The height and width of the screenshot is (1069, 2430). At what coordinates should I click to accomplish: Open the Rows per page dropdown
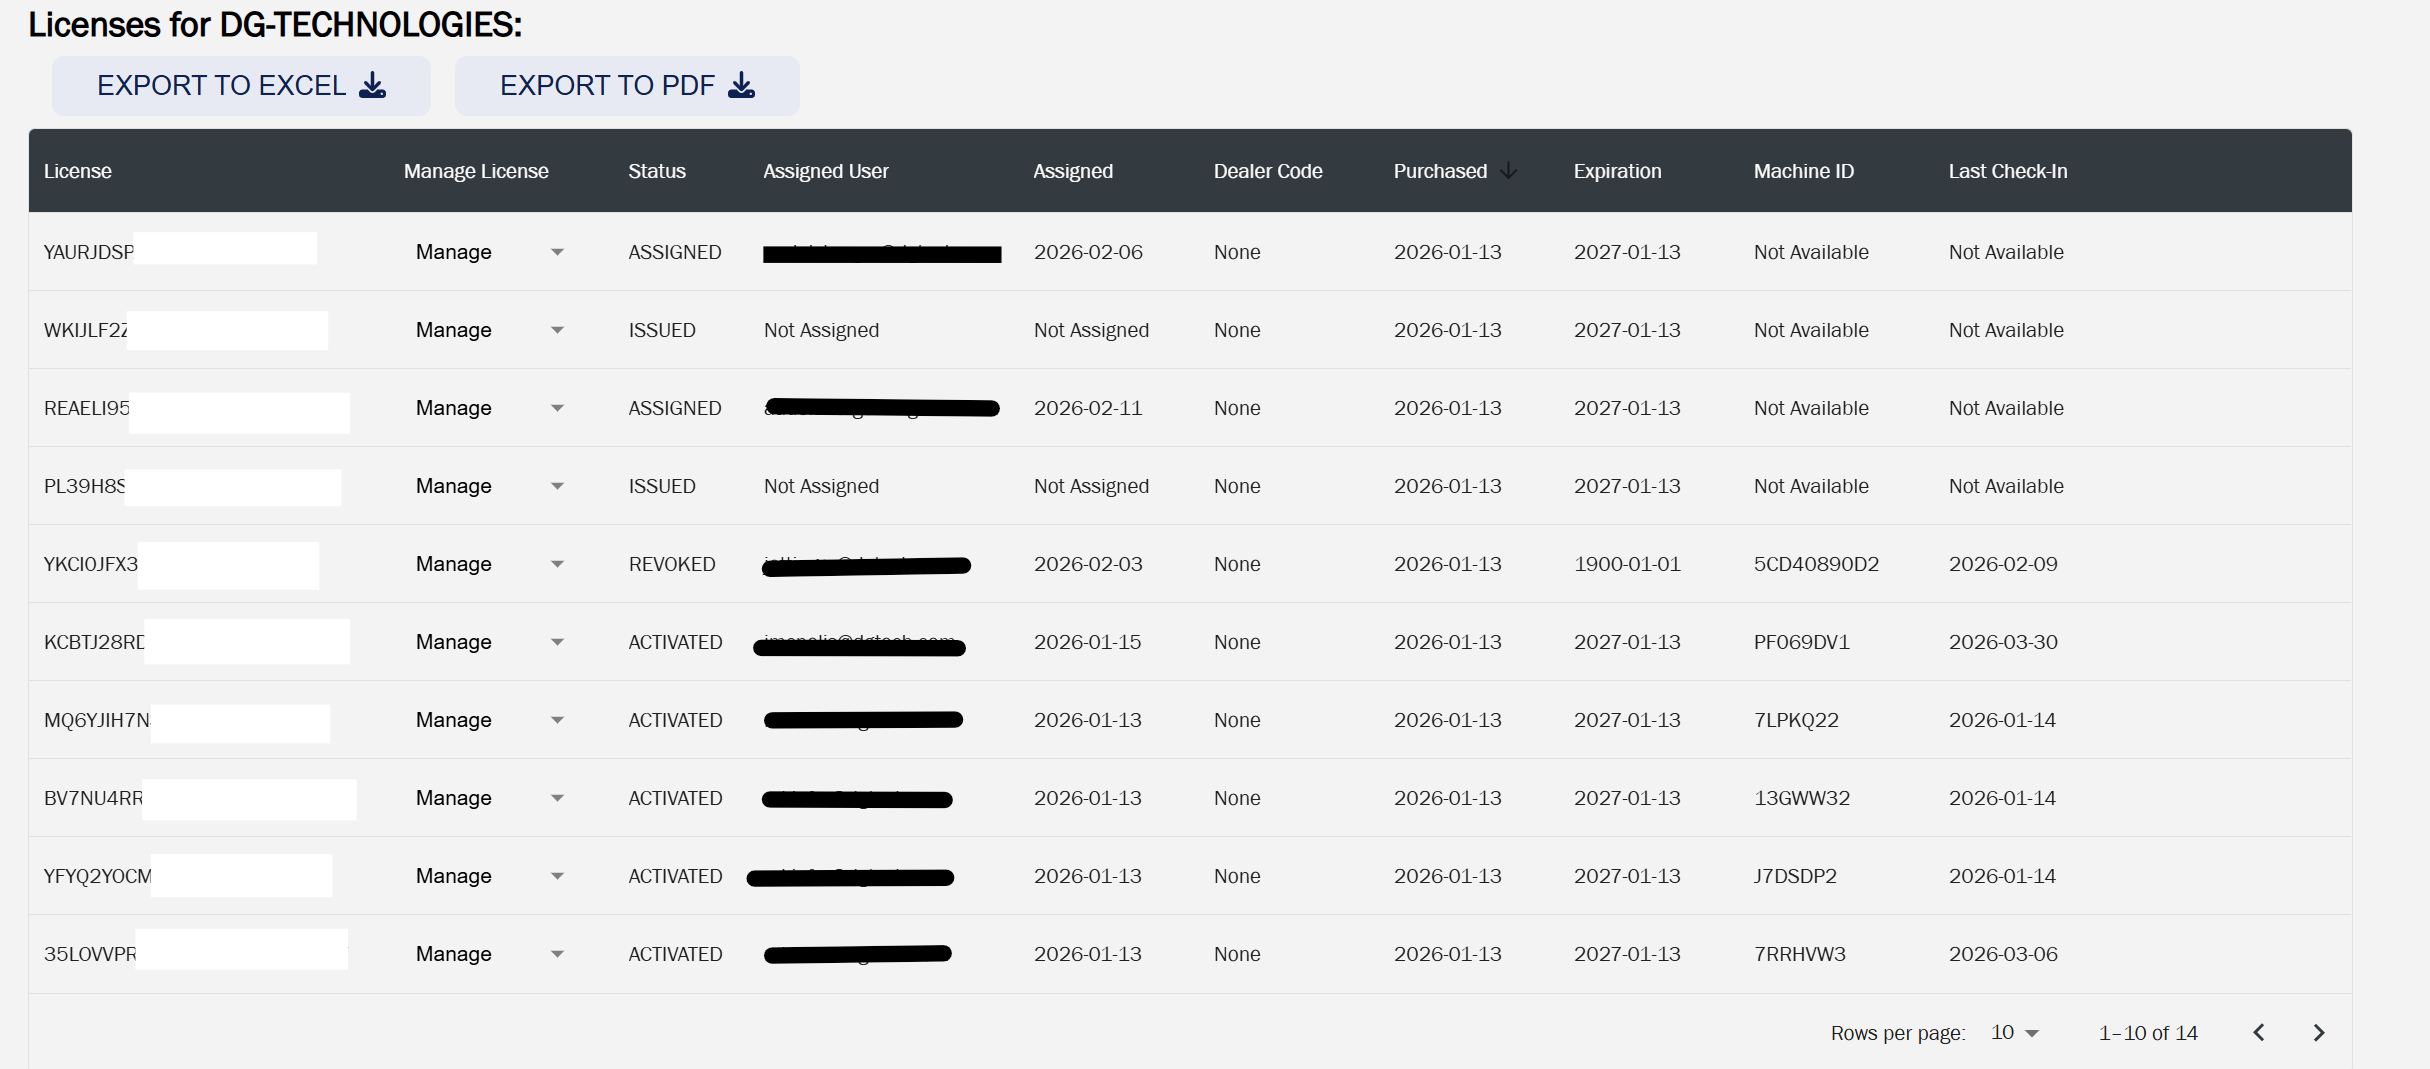click(x=2014, y=1032)
